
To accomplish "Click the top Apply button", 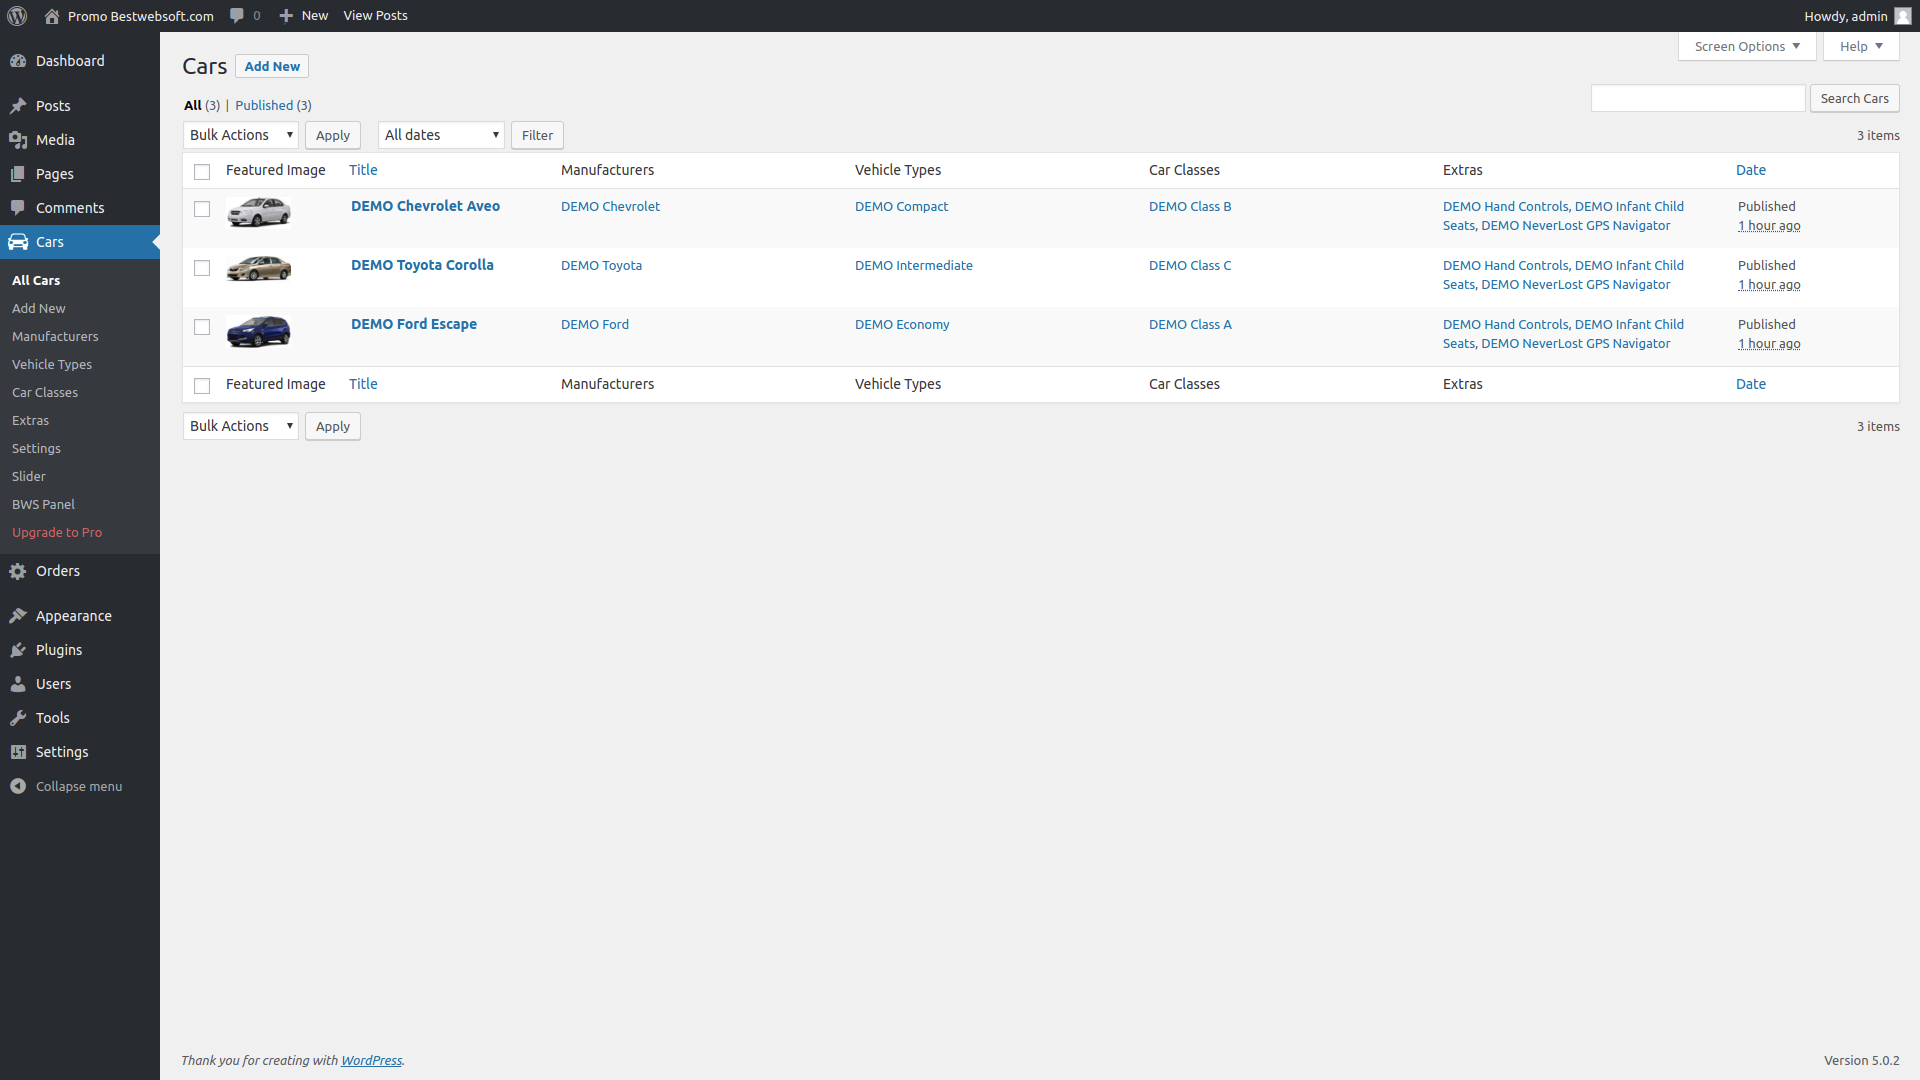I will (x=333, y=135).
